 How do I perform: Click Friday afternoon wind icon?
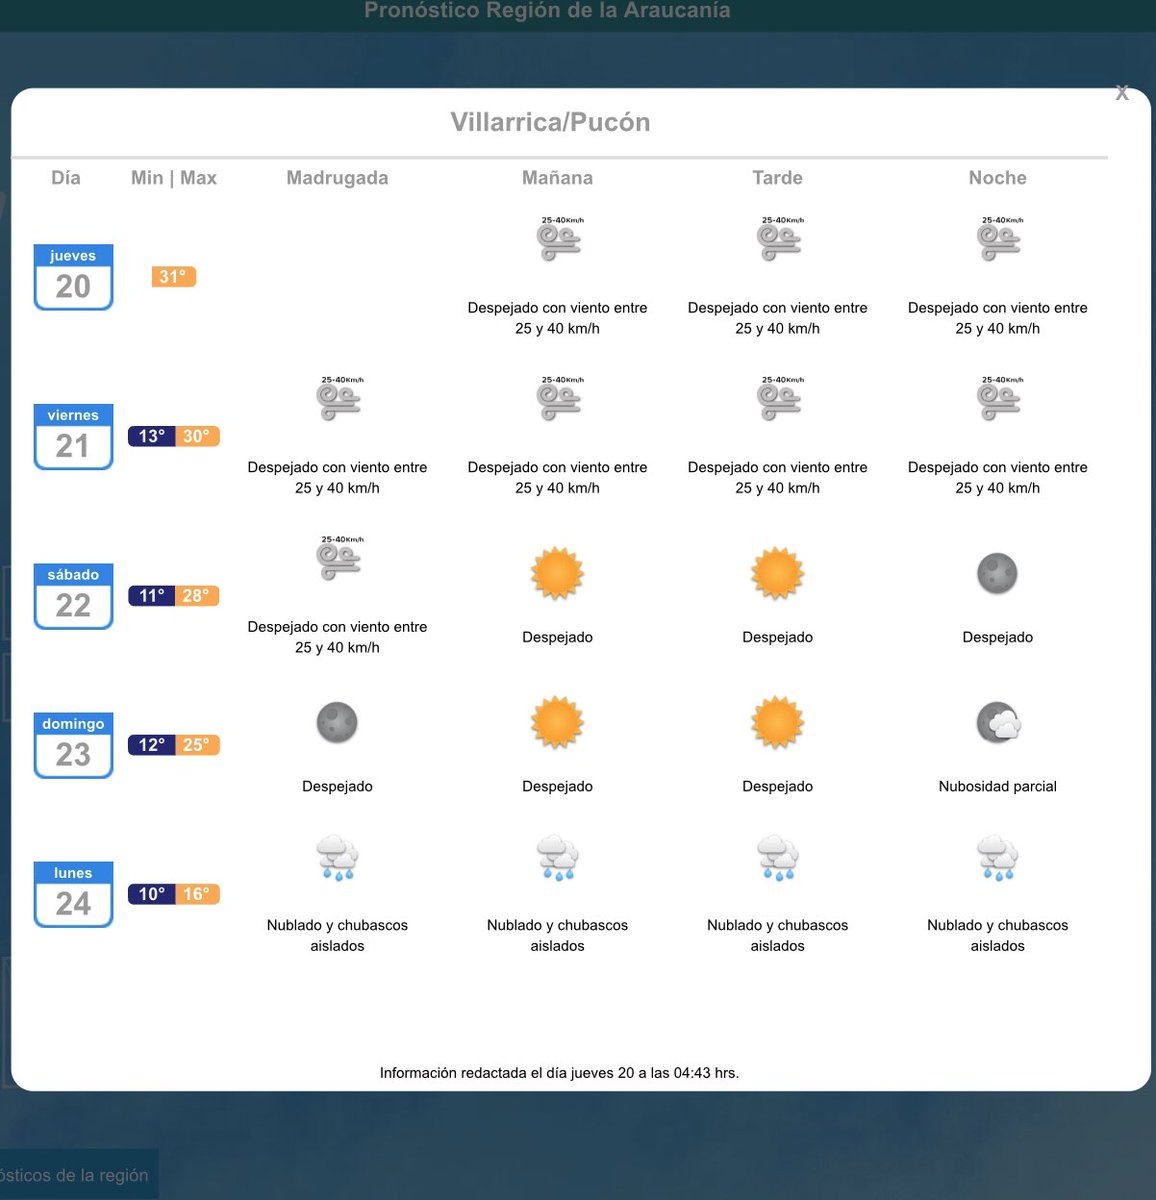[779, 398]
